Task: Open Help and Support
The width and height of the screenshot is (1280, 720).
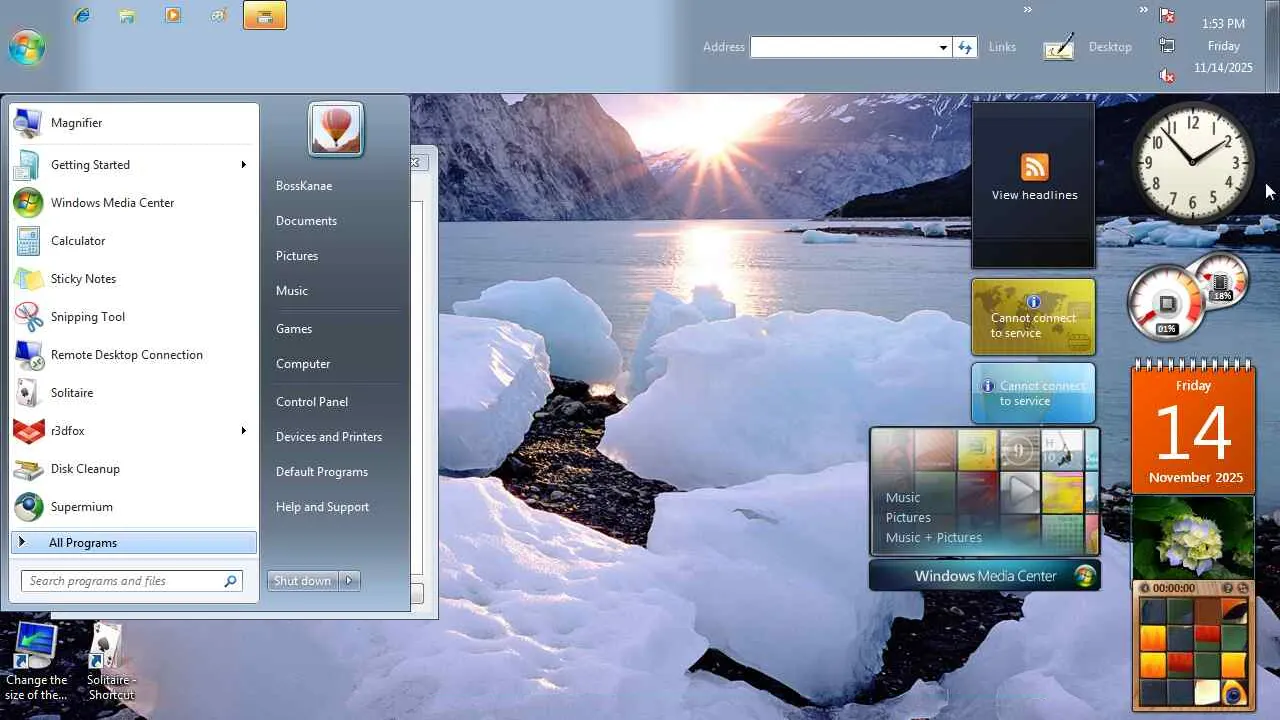Action: tap(322, 506)
